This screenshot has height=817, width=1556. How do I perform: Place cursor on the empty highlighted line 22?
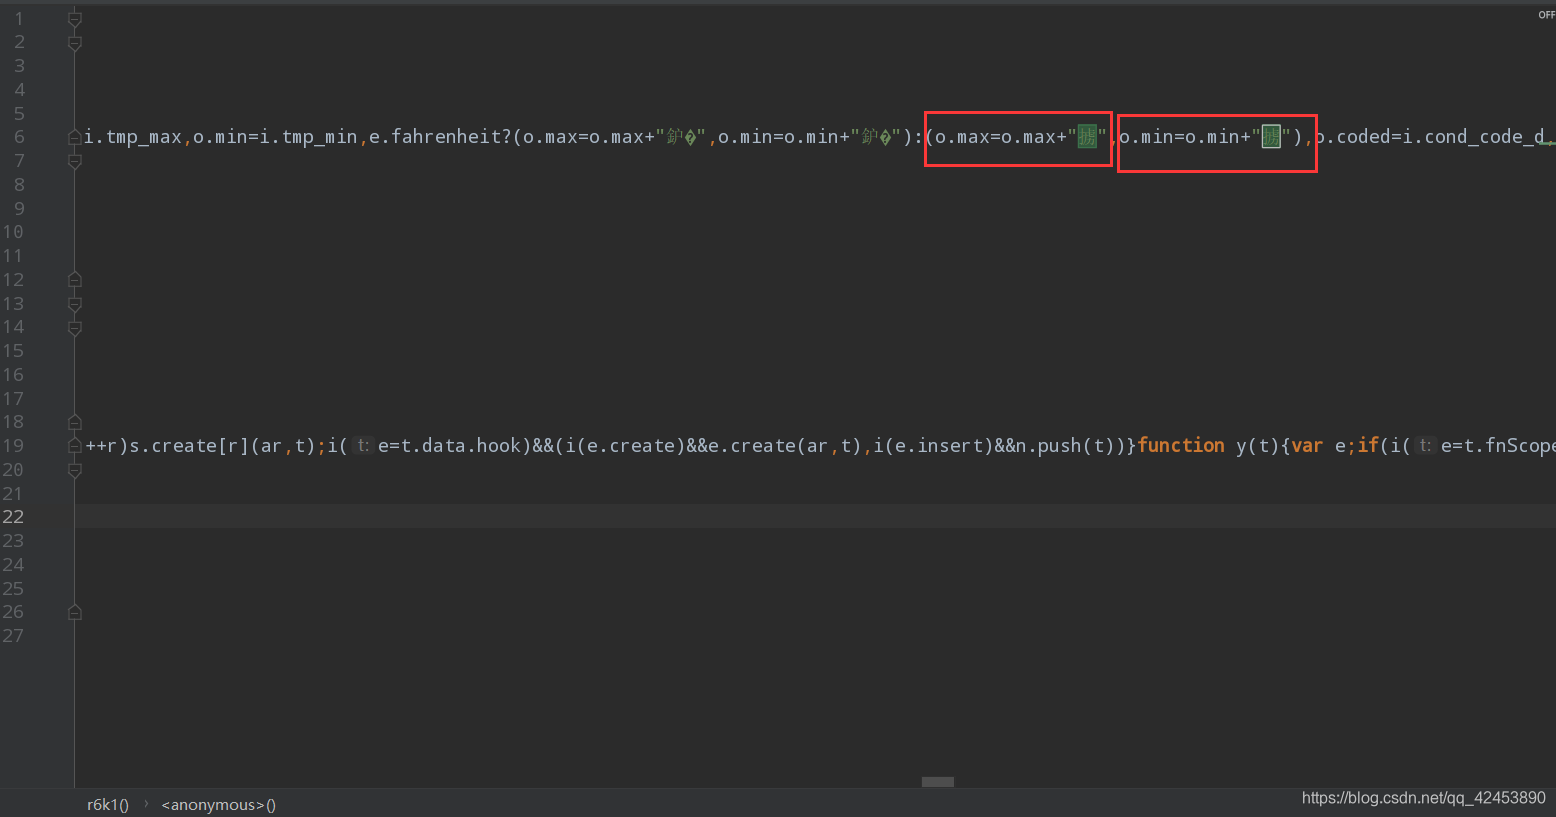[x=815, y=516]
